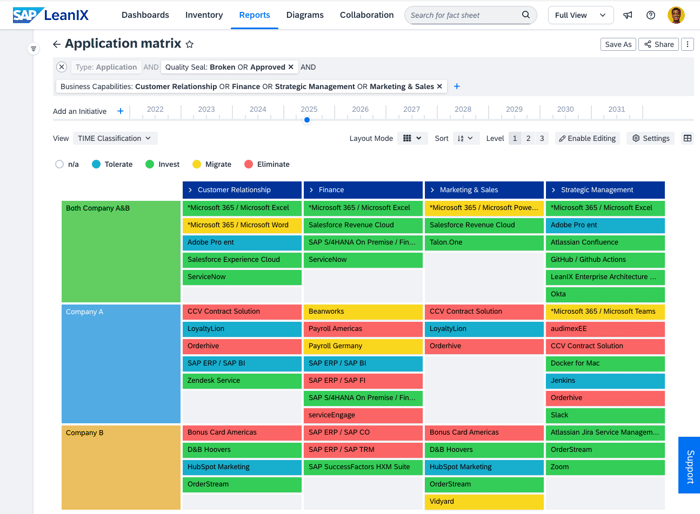Select Level 1
The width and height of the screenshot is (700, 514).
click(515, 138)
